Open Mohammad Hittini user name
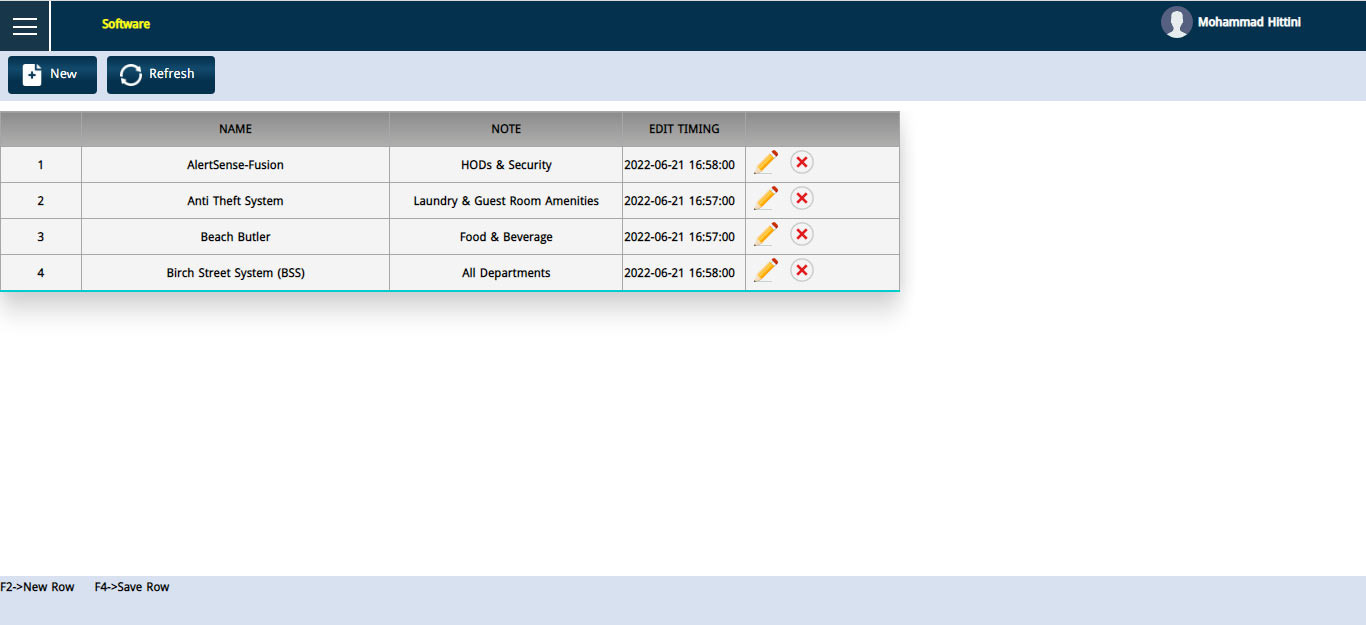Screen dimensions: 1366x625 tap(1249, 22)
